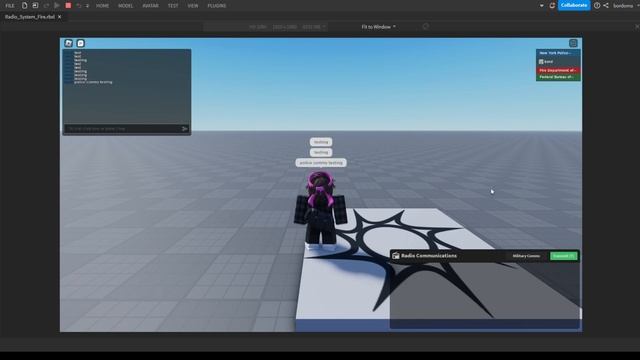Viewport: 640px width, 360px height.
Task: Close the Radio_System_Fire.rbxl tab
Action: click(x=60, y=17)
